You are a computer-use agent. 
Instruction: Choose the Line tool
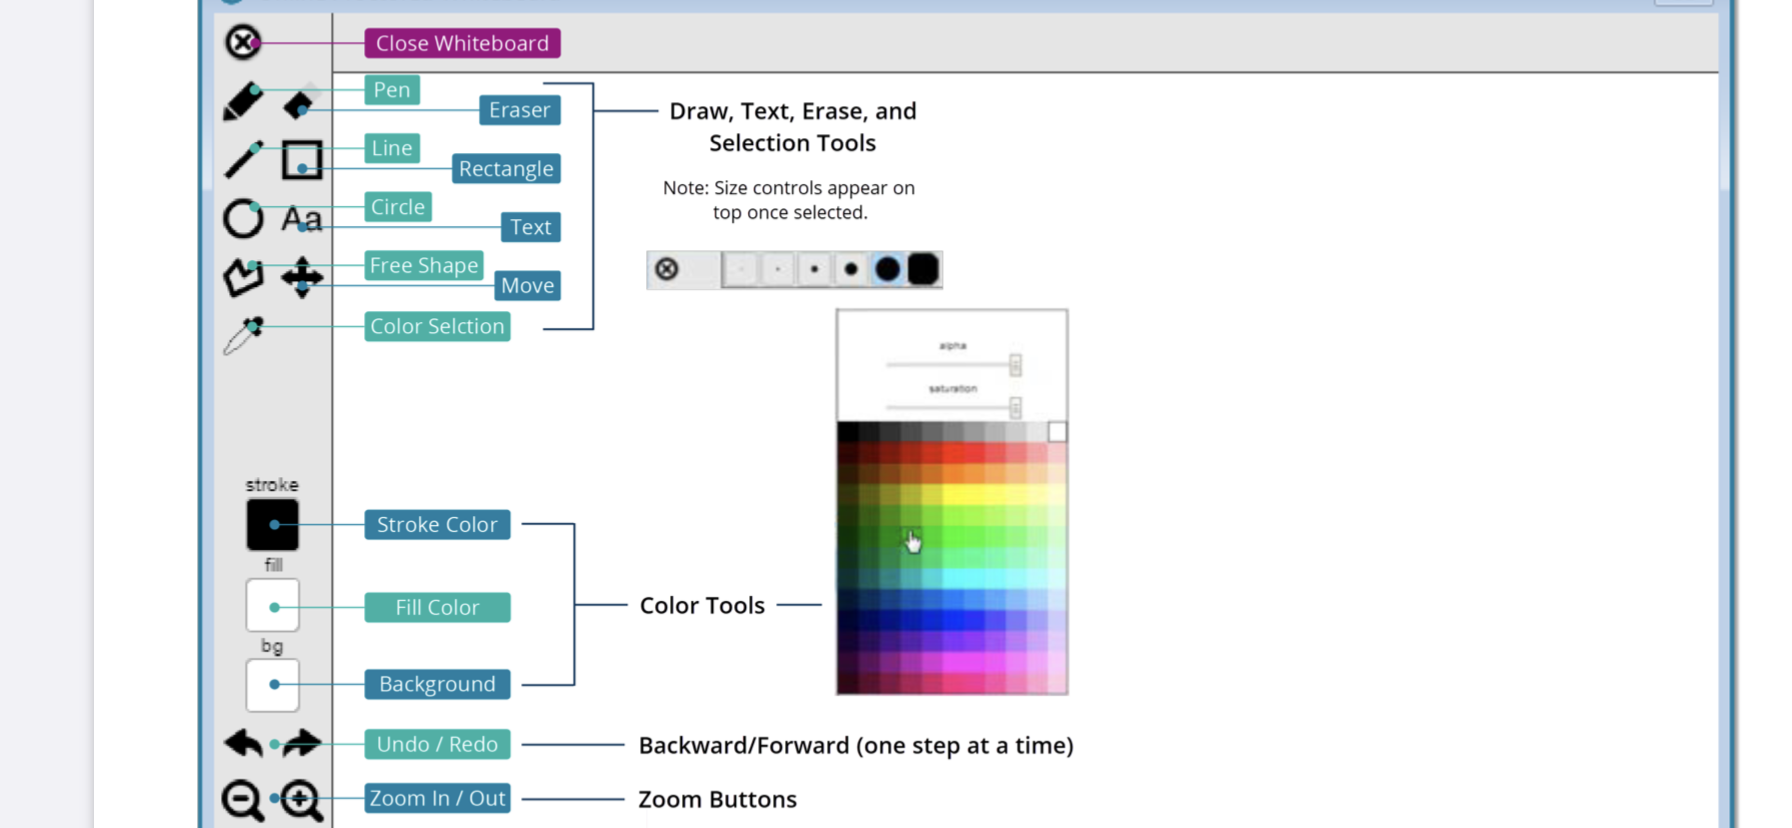(x=242, y=160)
